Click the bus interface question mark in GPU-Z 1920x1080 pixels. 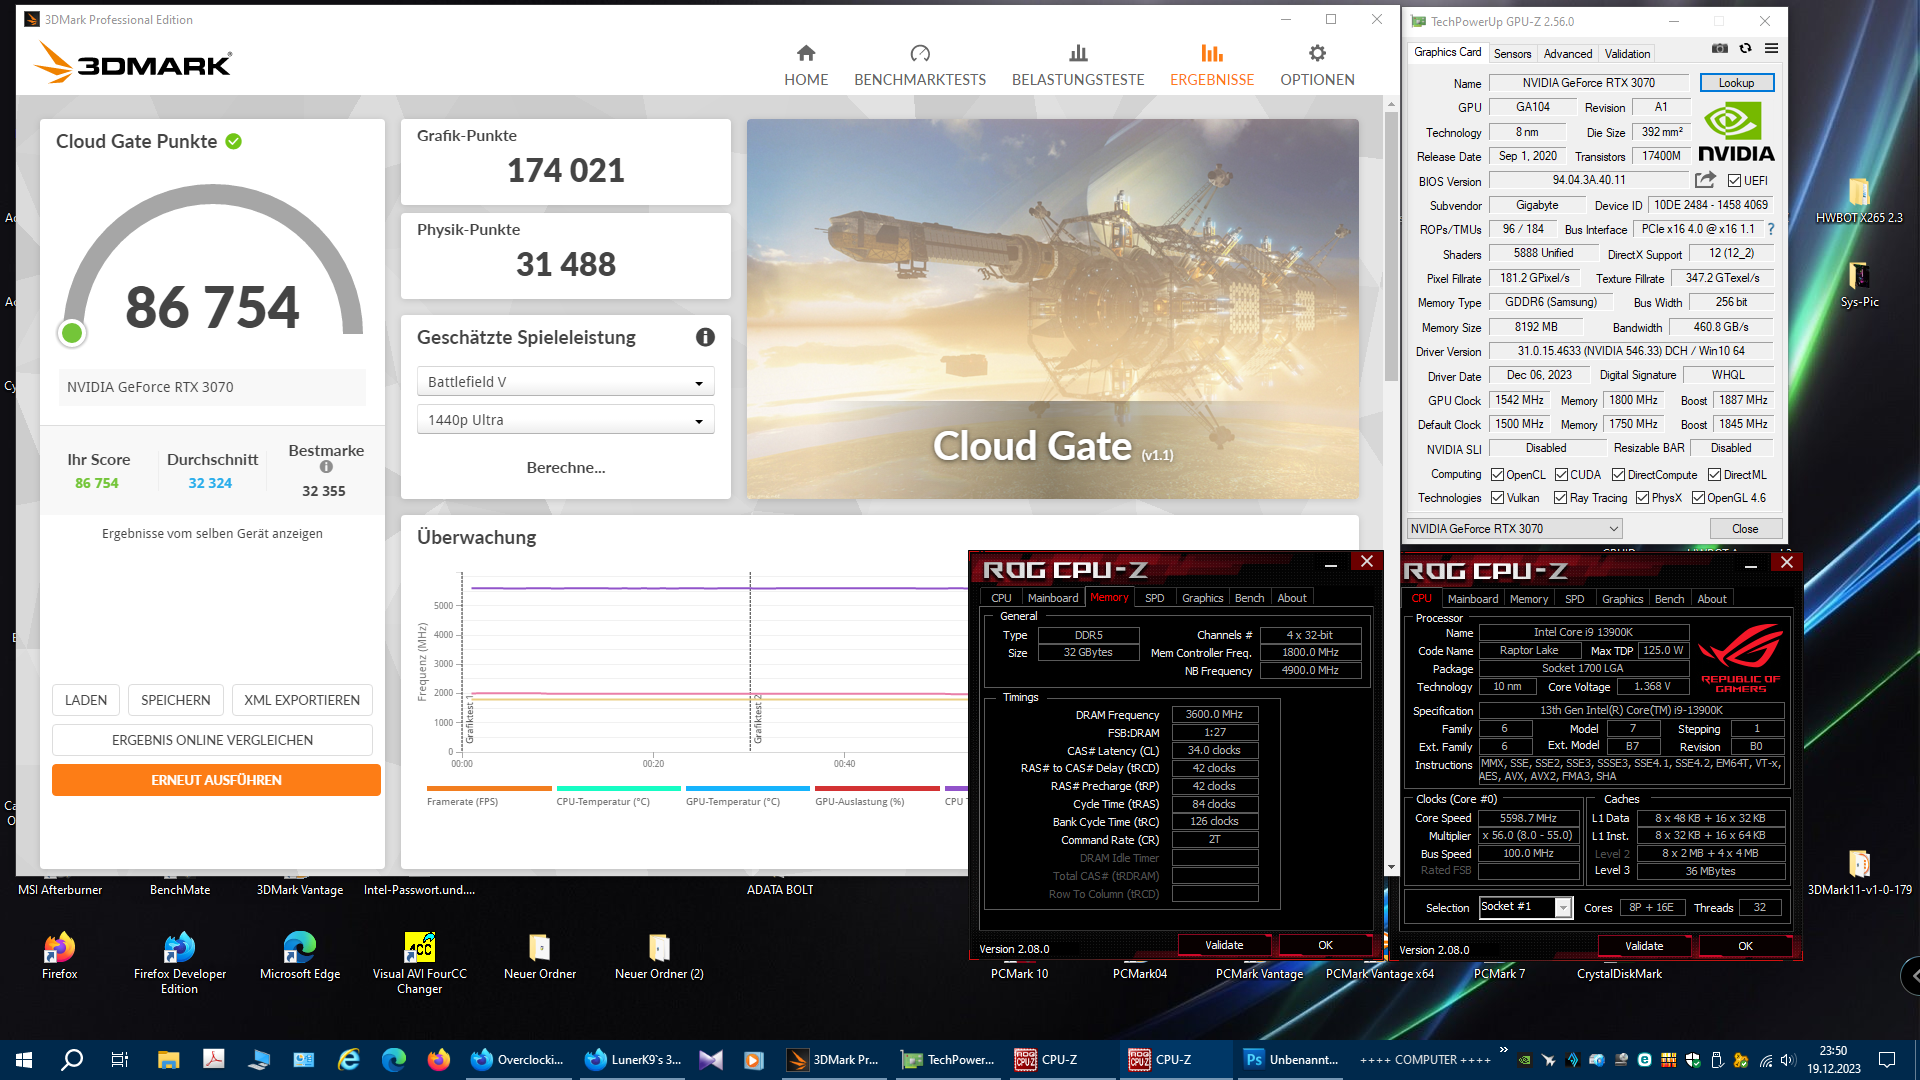coord(1771,229)
